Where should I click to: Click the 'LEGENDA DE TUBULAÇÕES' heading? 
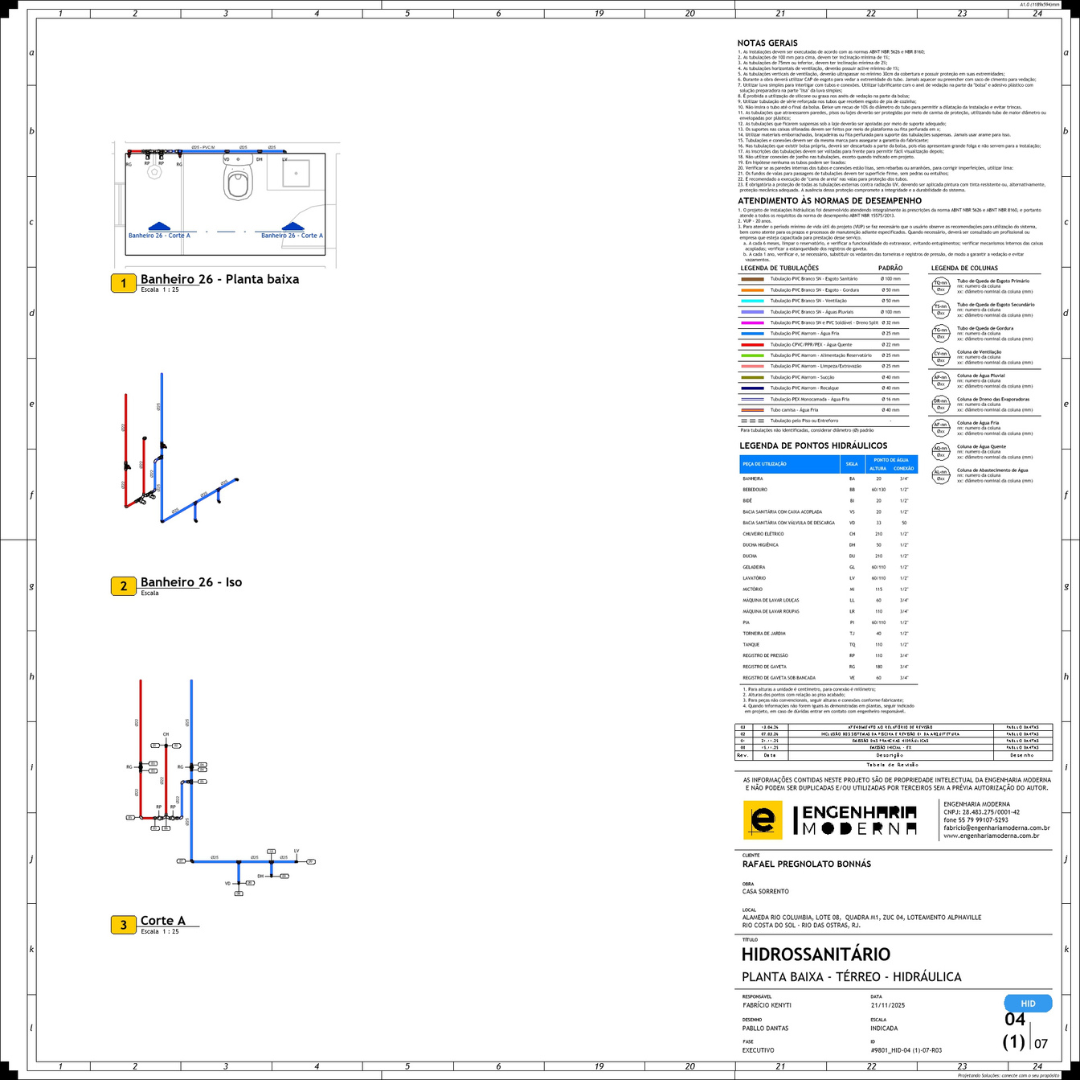pos(780,268)
